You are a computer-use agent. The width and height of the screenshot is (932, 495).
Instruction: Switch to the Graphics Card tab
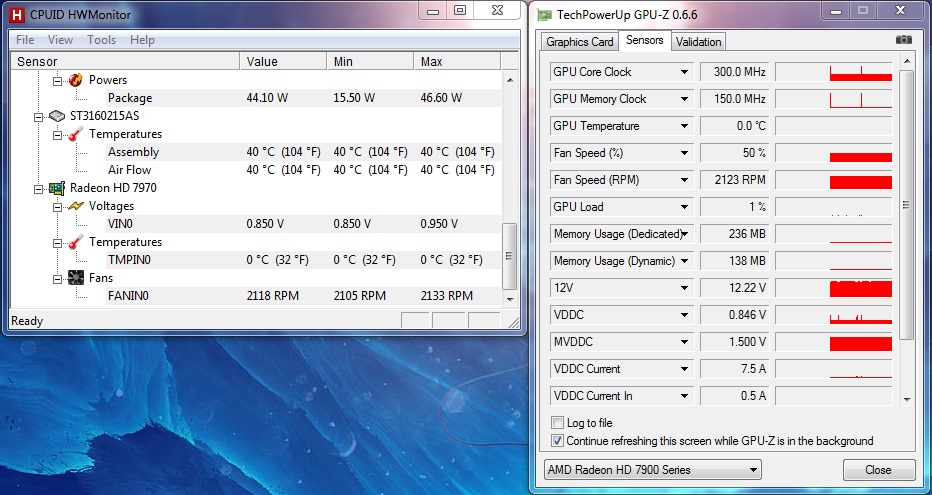[580, 42]
